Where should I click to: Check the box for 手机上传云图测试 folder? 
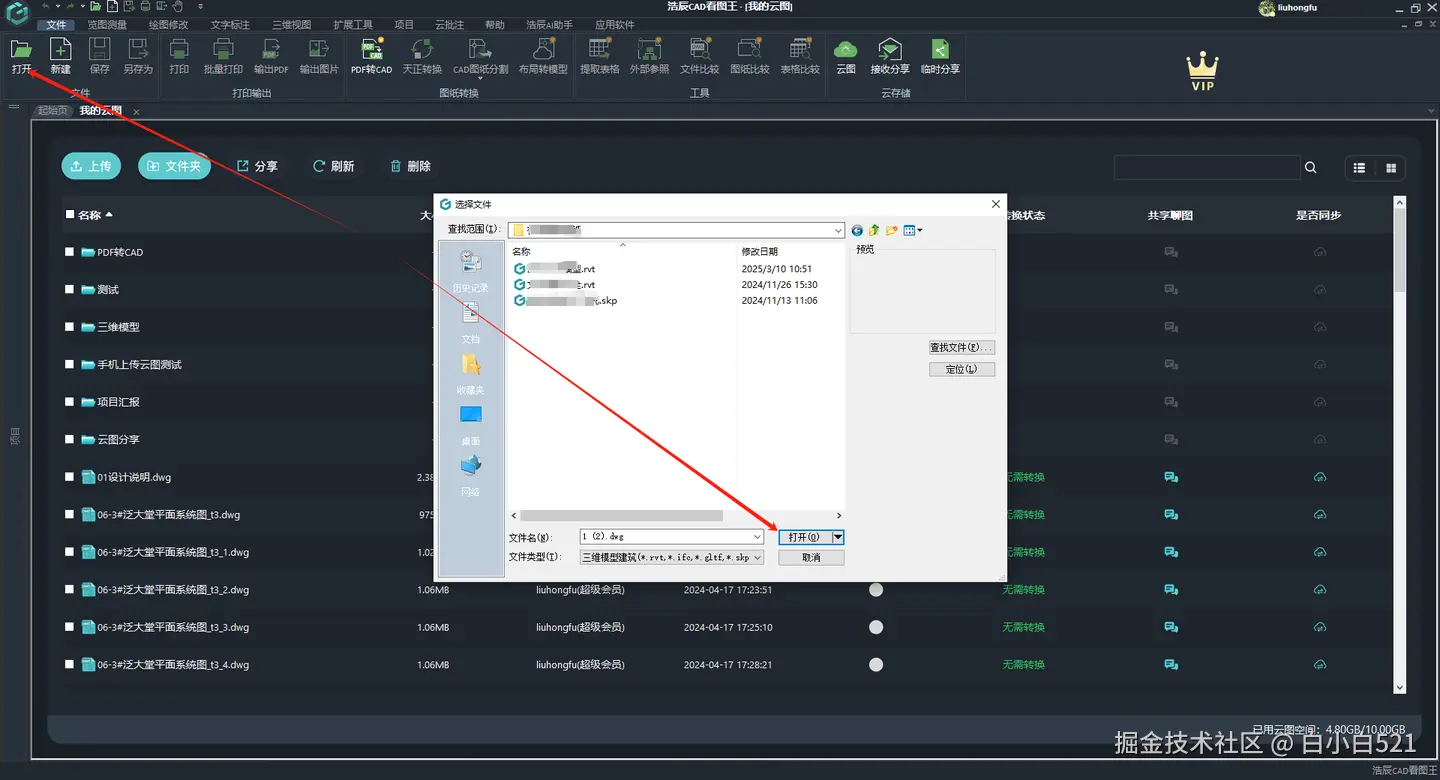(x=70, y=365)
